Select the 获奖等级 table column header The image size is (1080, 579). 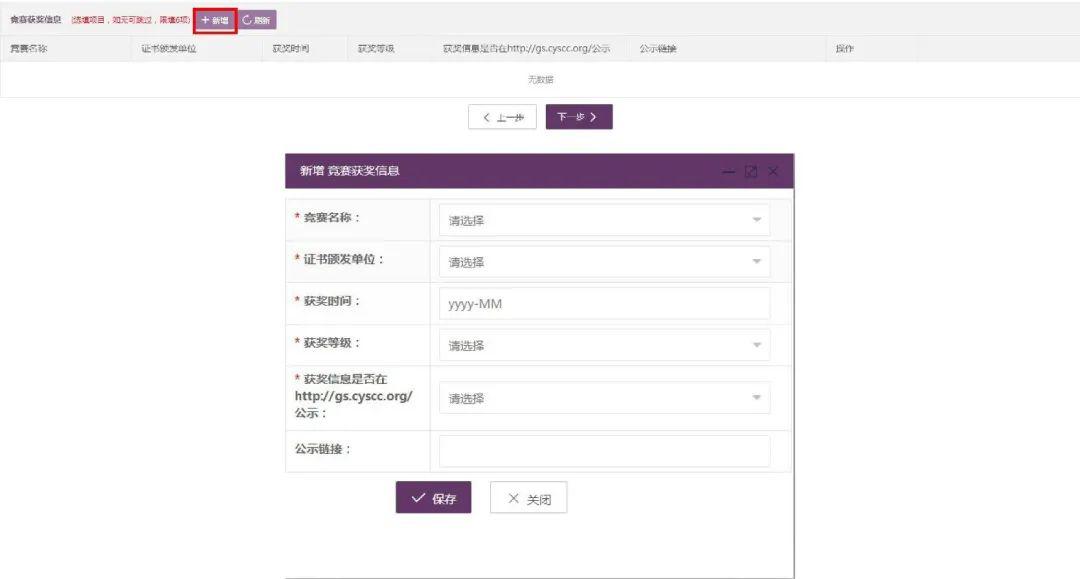[x=376, y=49]
